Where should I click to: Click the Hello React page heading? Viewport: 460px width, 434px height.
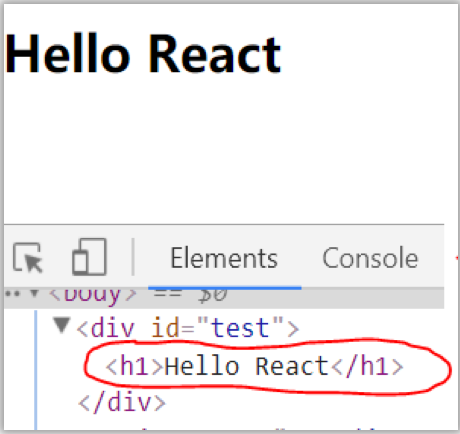(143, 54)
